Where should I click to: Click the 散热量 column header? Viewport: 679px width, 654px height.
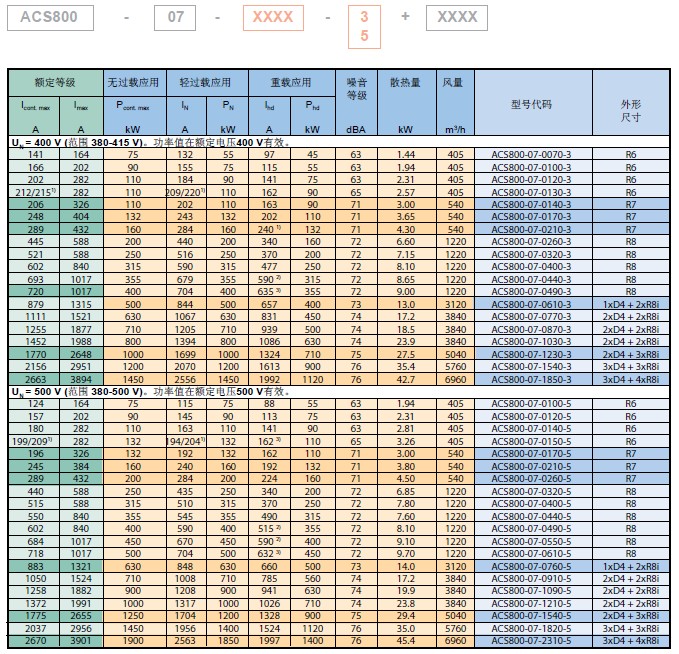pos(405,82)
